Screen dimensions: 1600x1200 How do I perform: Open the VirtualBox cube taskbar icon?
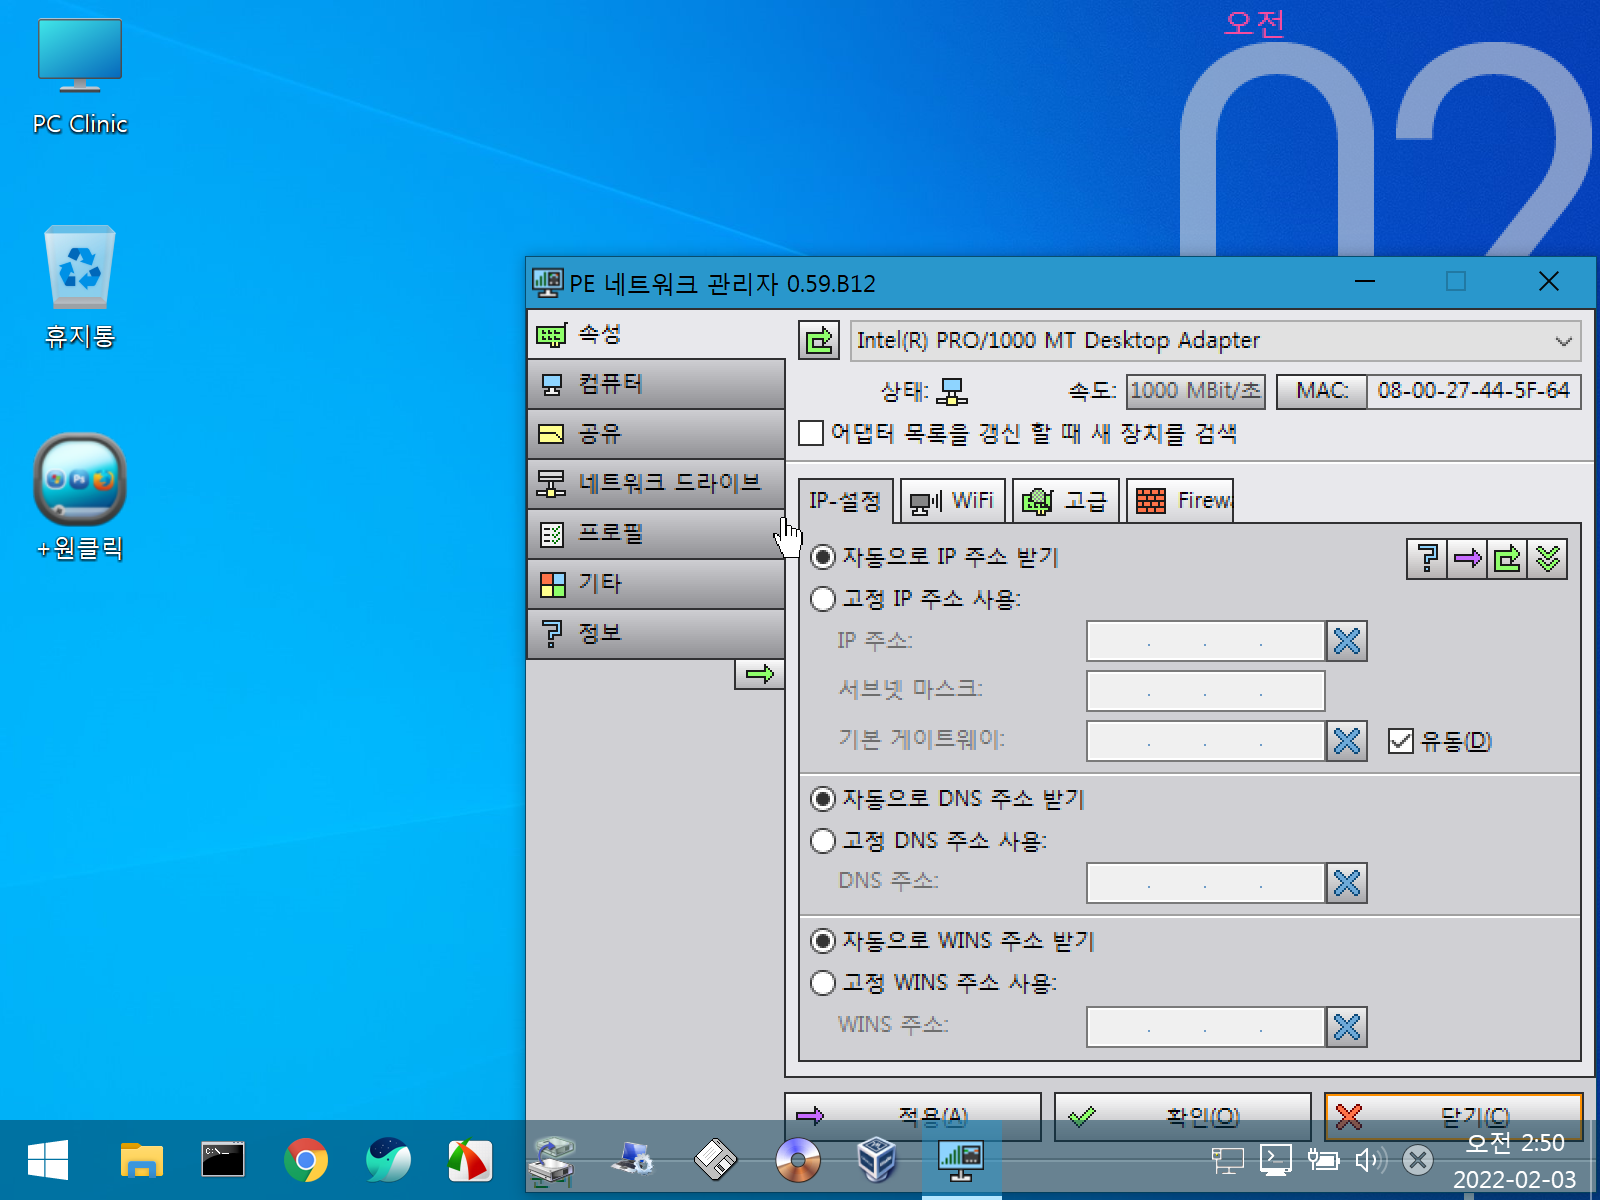point(878,1160)
